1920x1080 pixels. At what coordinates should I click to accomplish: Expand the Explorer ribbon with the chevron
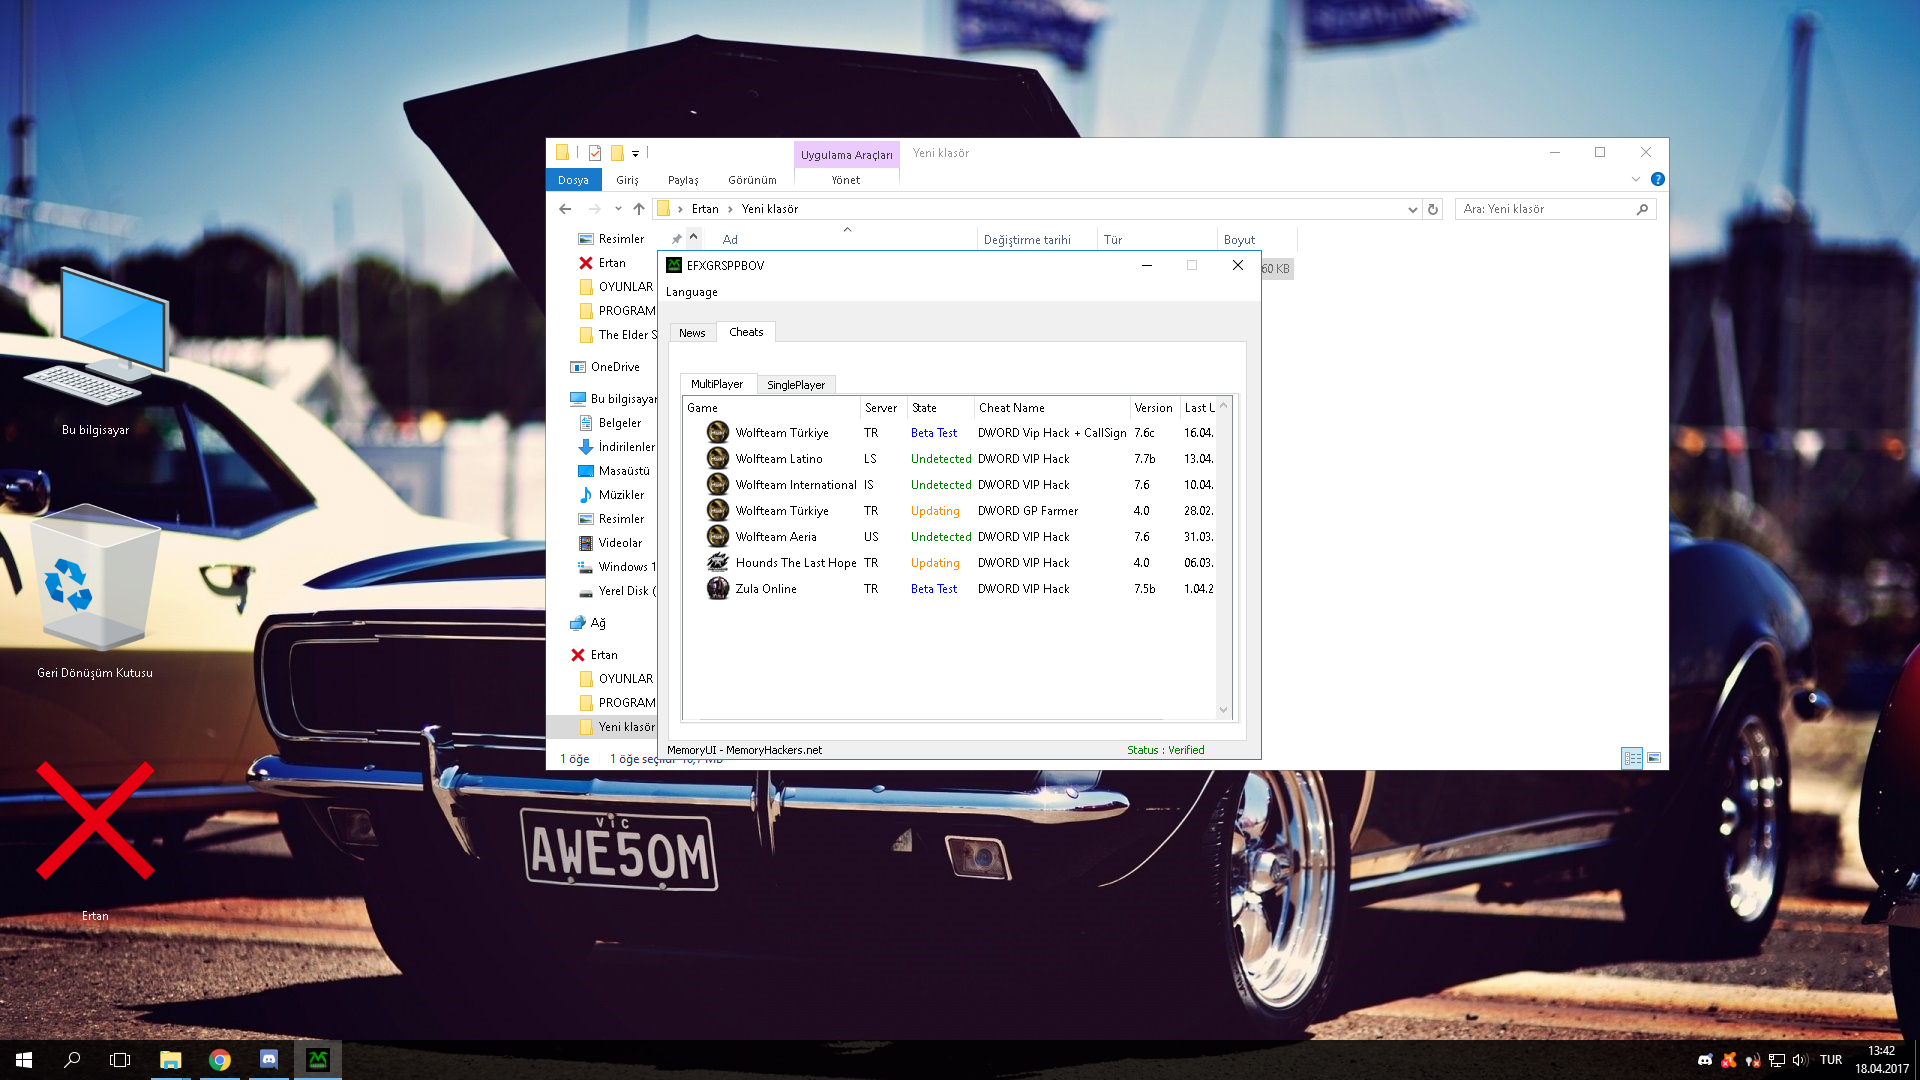[1636, 179]
